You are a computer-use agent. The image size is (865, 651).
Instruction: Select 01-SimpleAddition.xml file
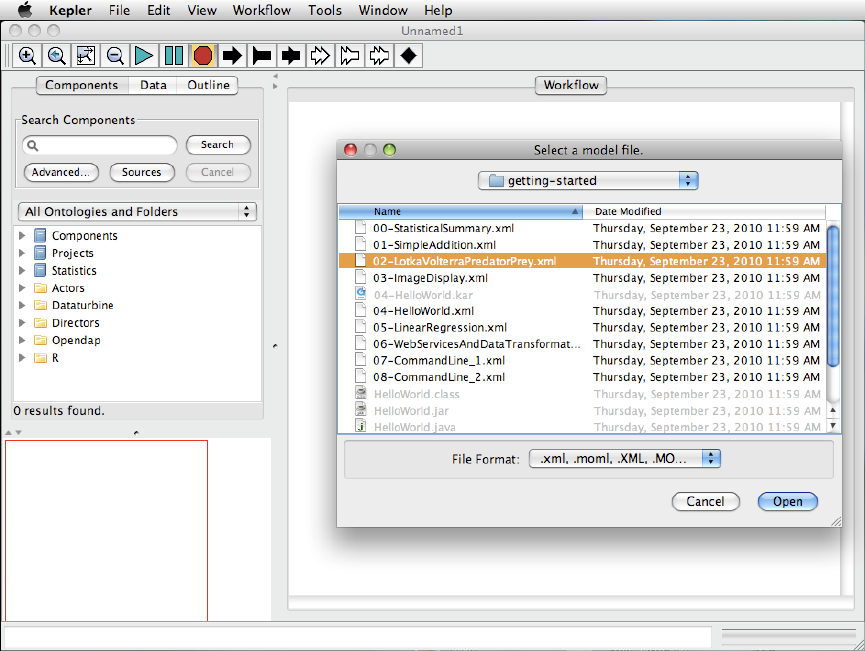coord(582,244)
